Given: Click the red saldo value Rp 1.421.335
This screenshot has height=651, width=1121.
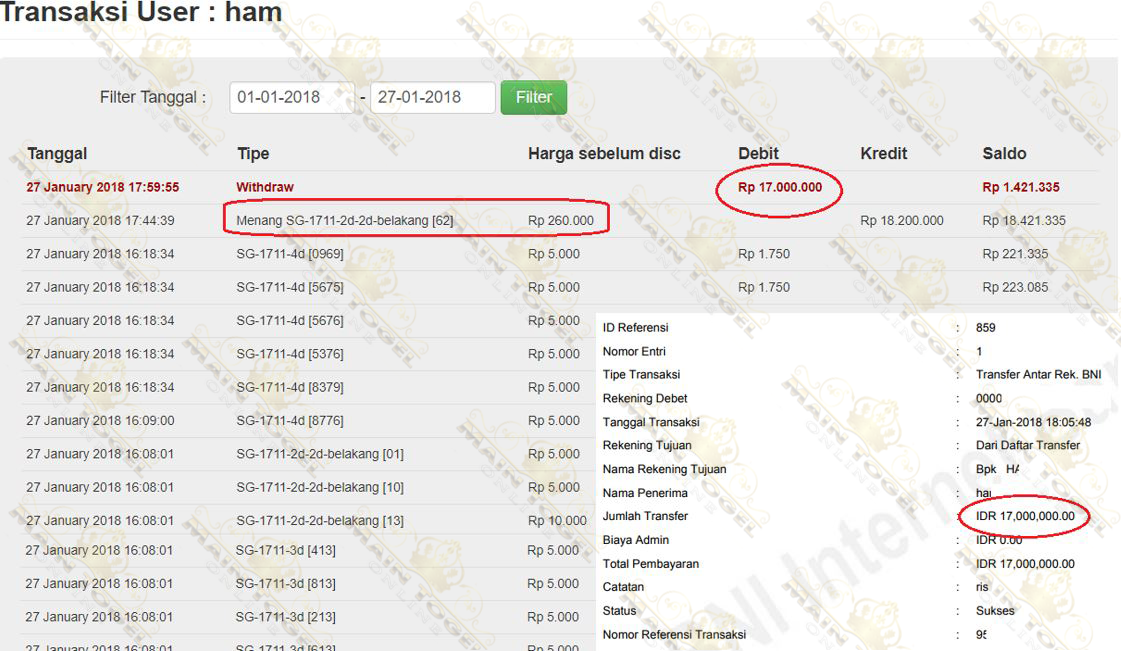Looking at the screenshot, I should tap(1021, 187).
